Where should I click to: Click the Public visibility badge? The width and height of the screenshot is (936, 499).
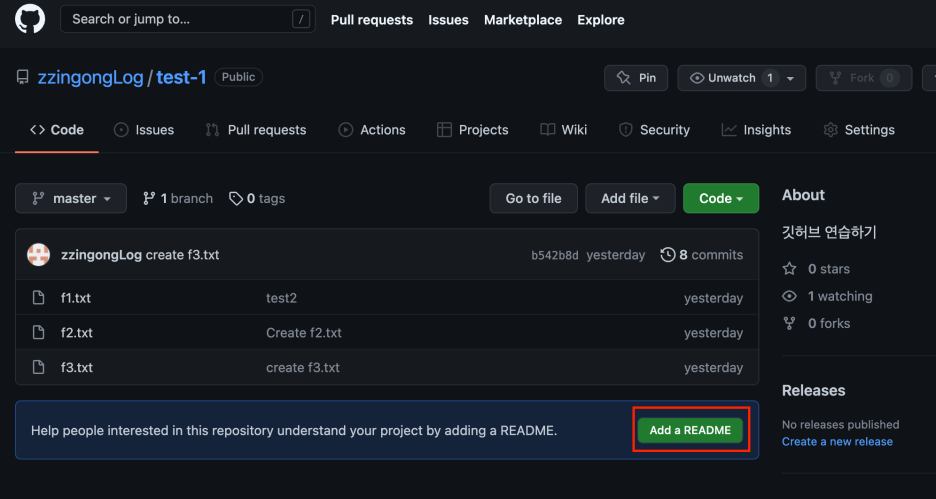(x=239, y=77)
